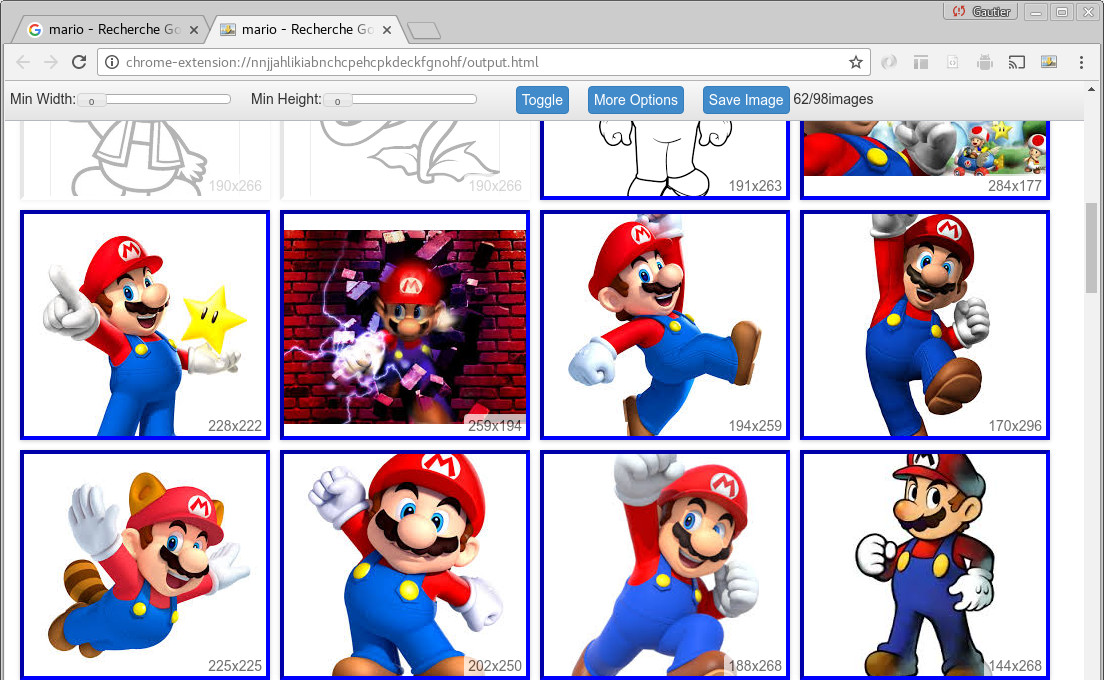Screen dimensions: 1104x680
Task: Click the vertical scrollbar thumb
Action: click(x=1091, y=247)
